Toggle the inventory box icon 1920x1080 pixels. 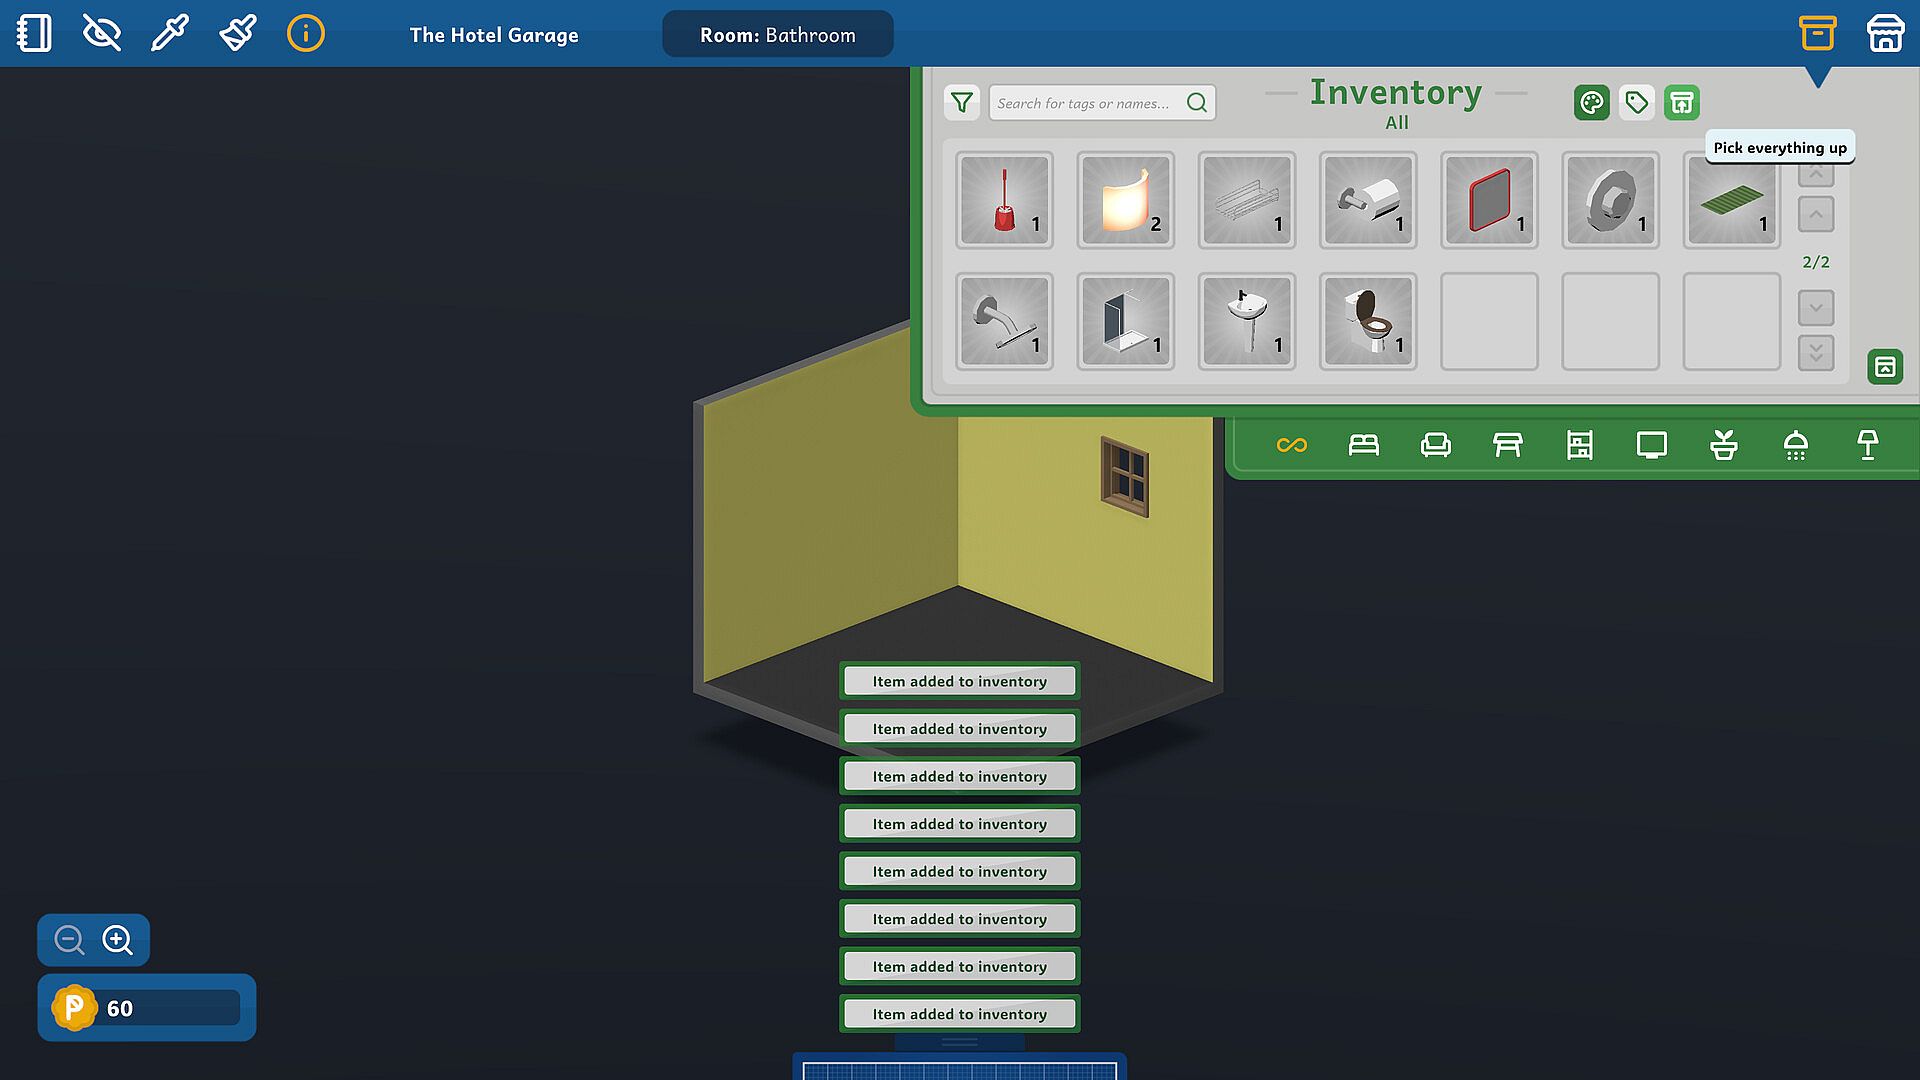tap(1817, 33)
